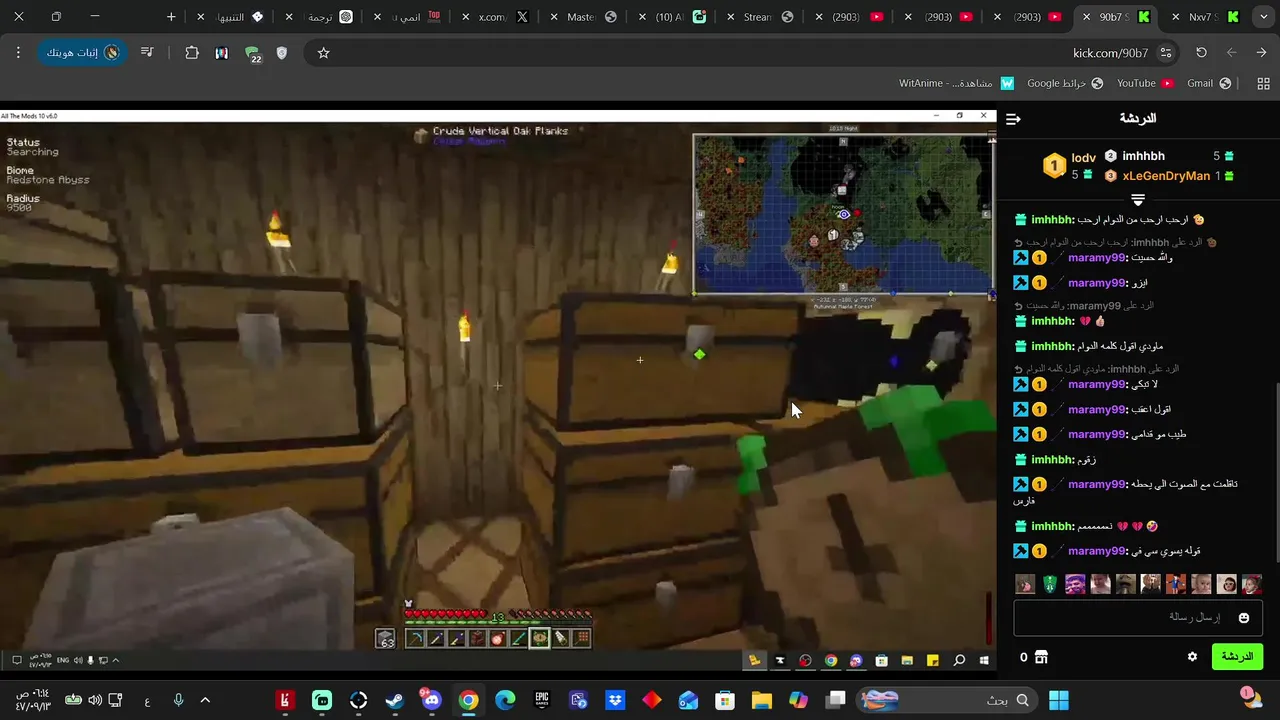Open chat settings gear icon
The height and width of the screenshot is (720, 1280).
1192,657
